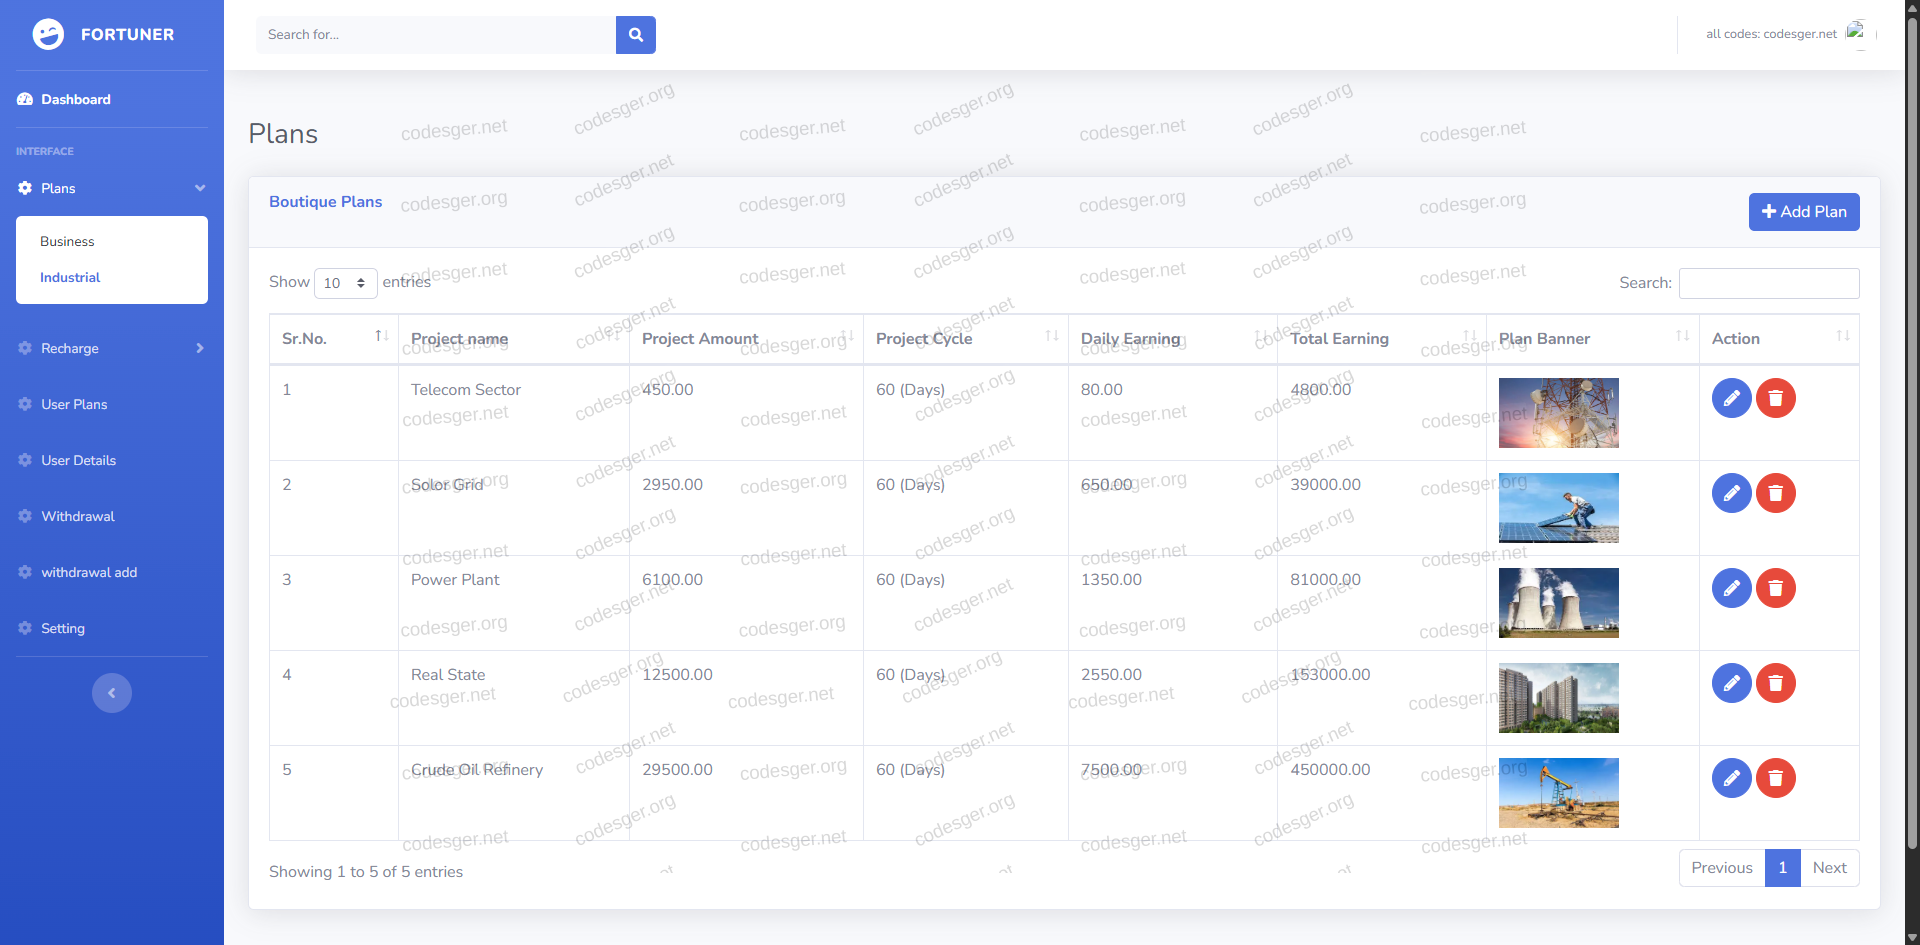Open the Solor Grid banner thumbnail
The image size is (1920, 945).
(x=1558, y=508)
